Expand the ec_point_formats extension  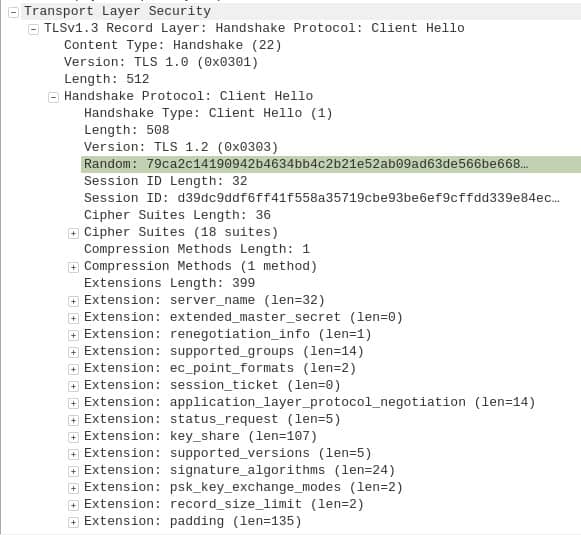[x=73, y=369]
